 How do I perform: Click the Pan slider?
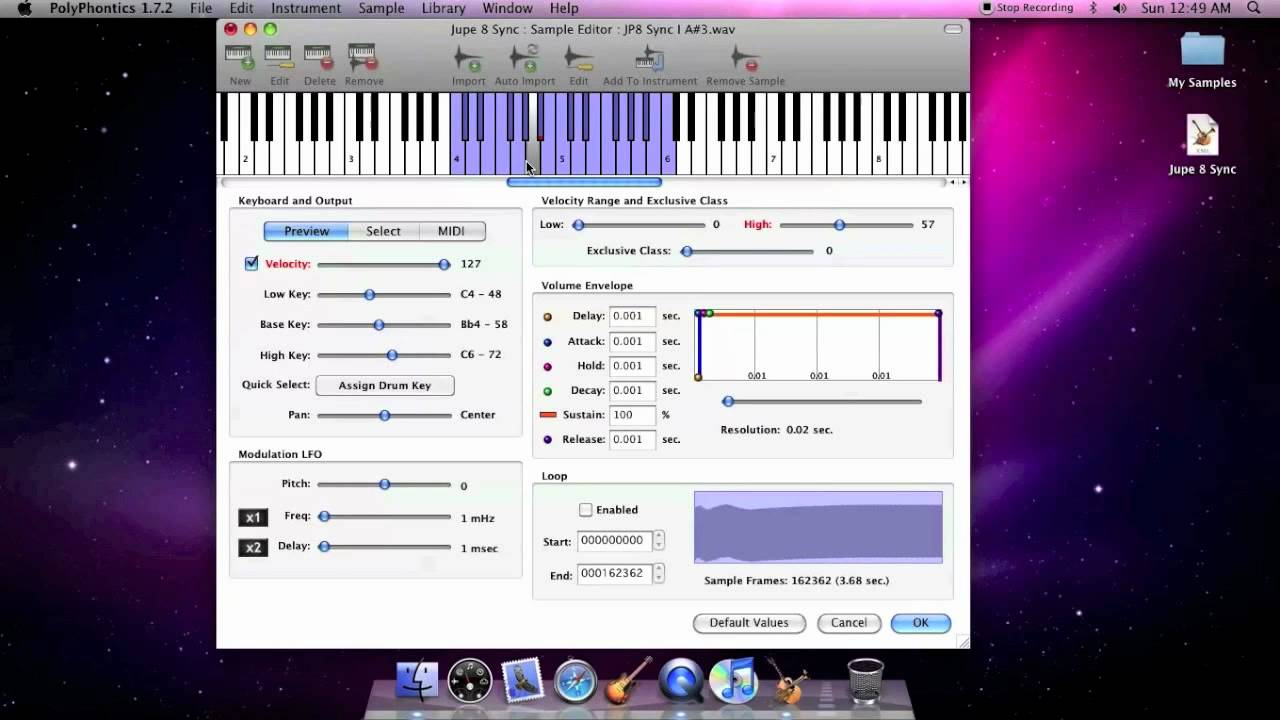(384, 414)
